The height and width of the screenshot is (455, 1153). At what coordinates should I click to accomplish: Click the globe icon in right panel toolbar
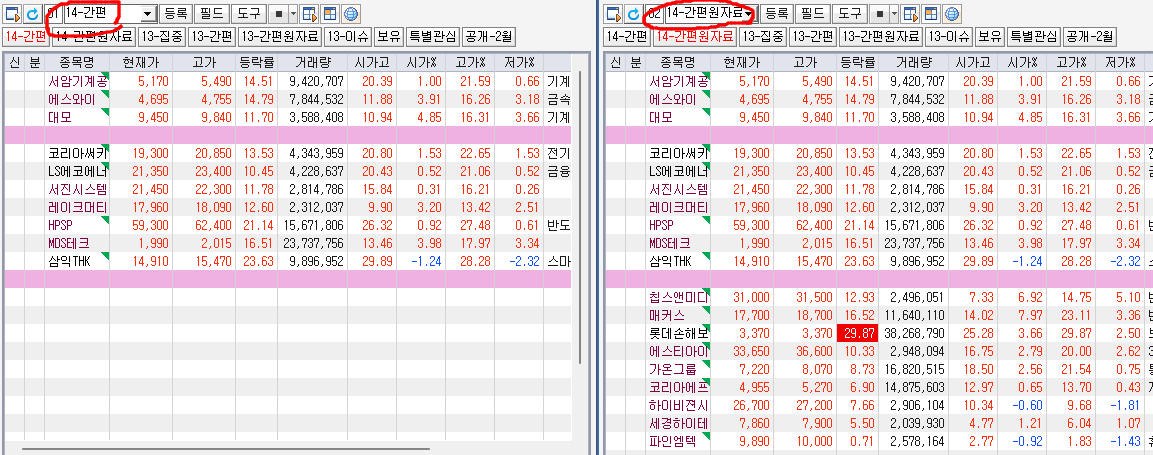[x=952, y=13]
